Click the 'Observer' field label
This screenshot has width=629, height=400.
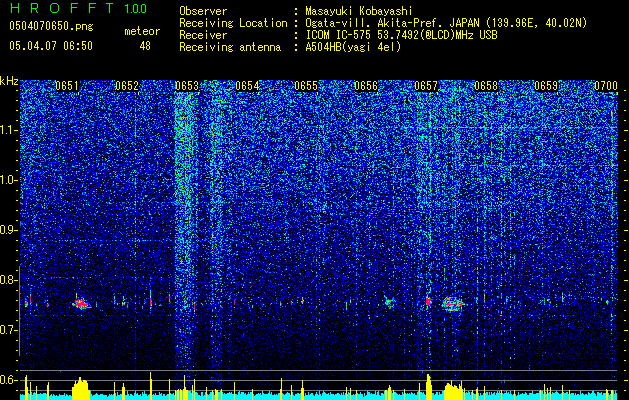pos(203,11)
